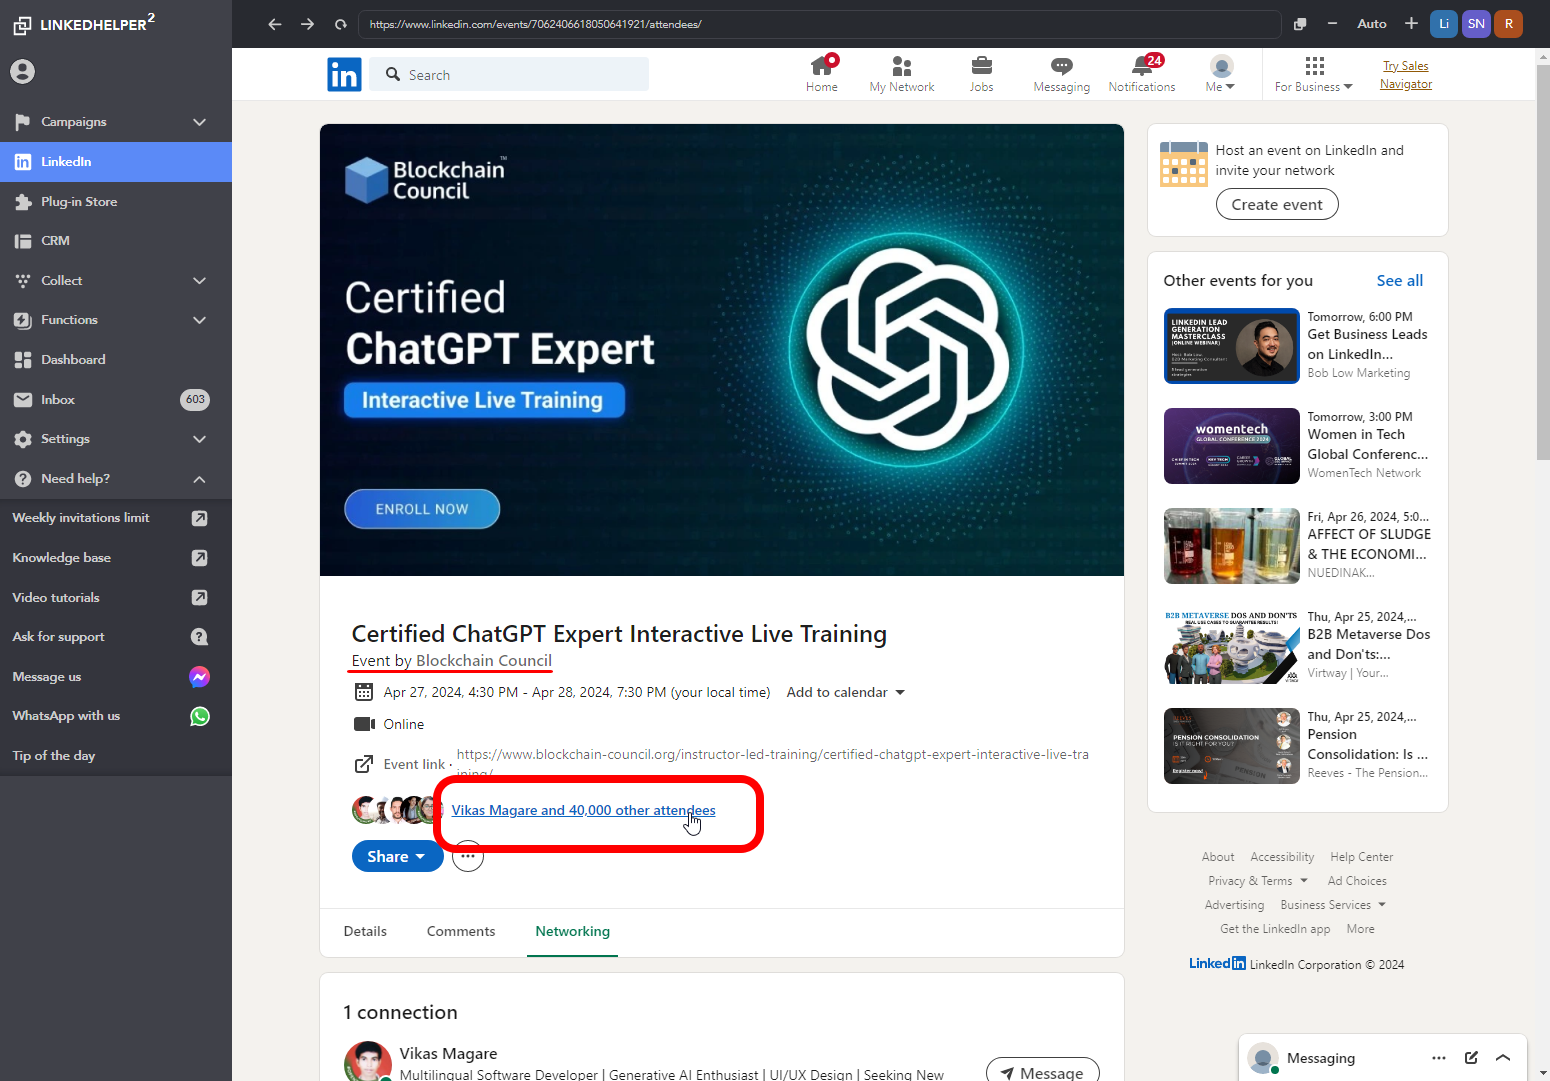Switch to the Details tab
This screenshot has width=1550, height=1081.
[x=365, y=931]
